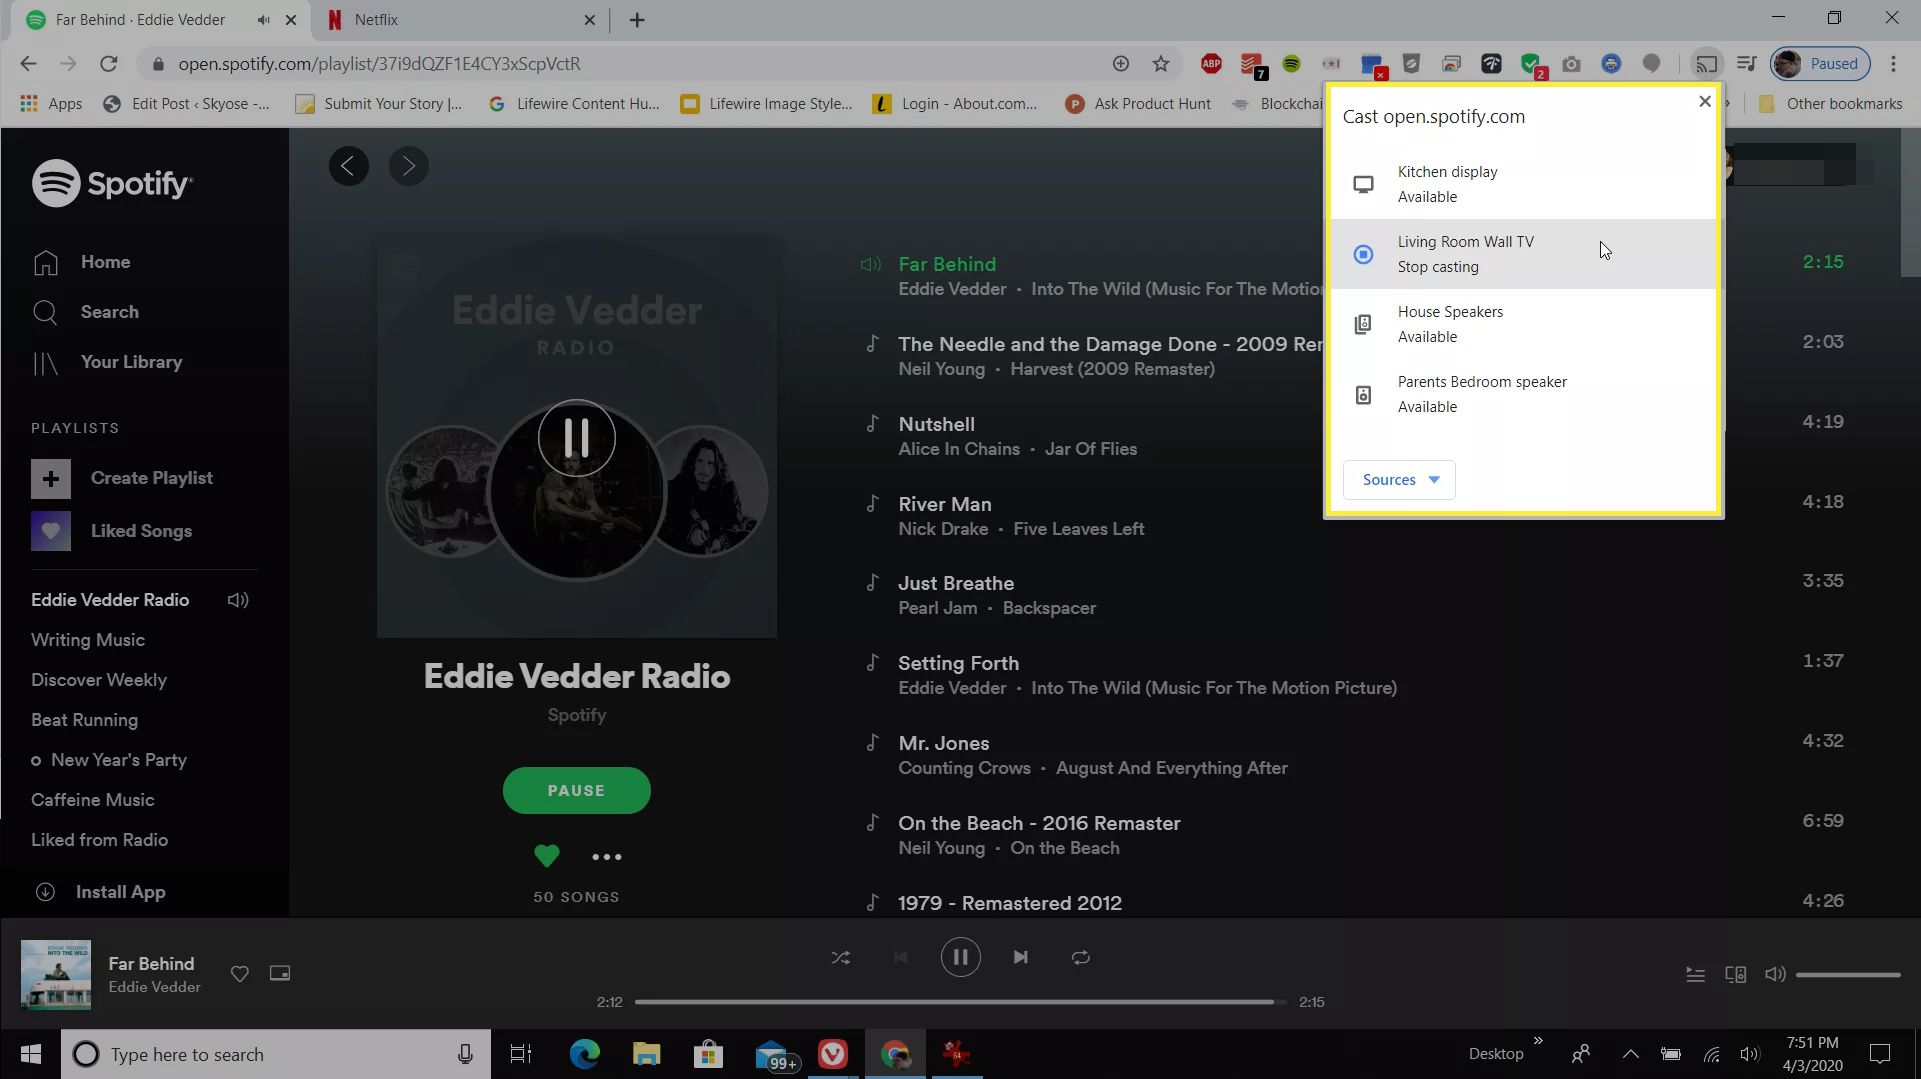Image resolution: width=1921 pixels, height=1079 pixels.
Task: Click the page vertical scrollbar
Action: click(x=1910, y=205)
